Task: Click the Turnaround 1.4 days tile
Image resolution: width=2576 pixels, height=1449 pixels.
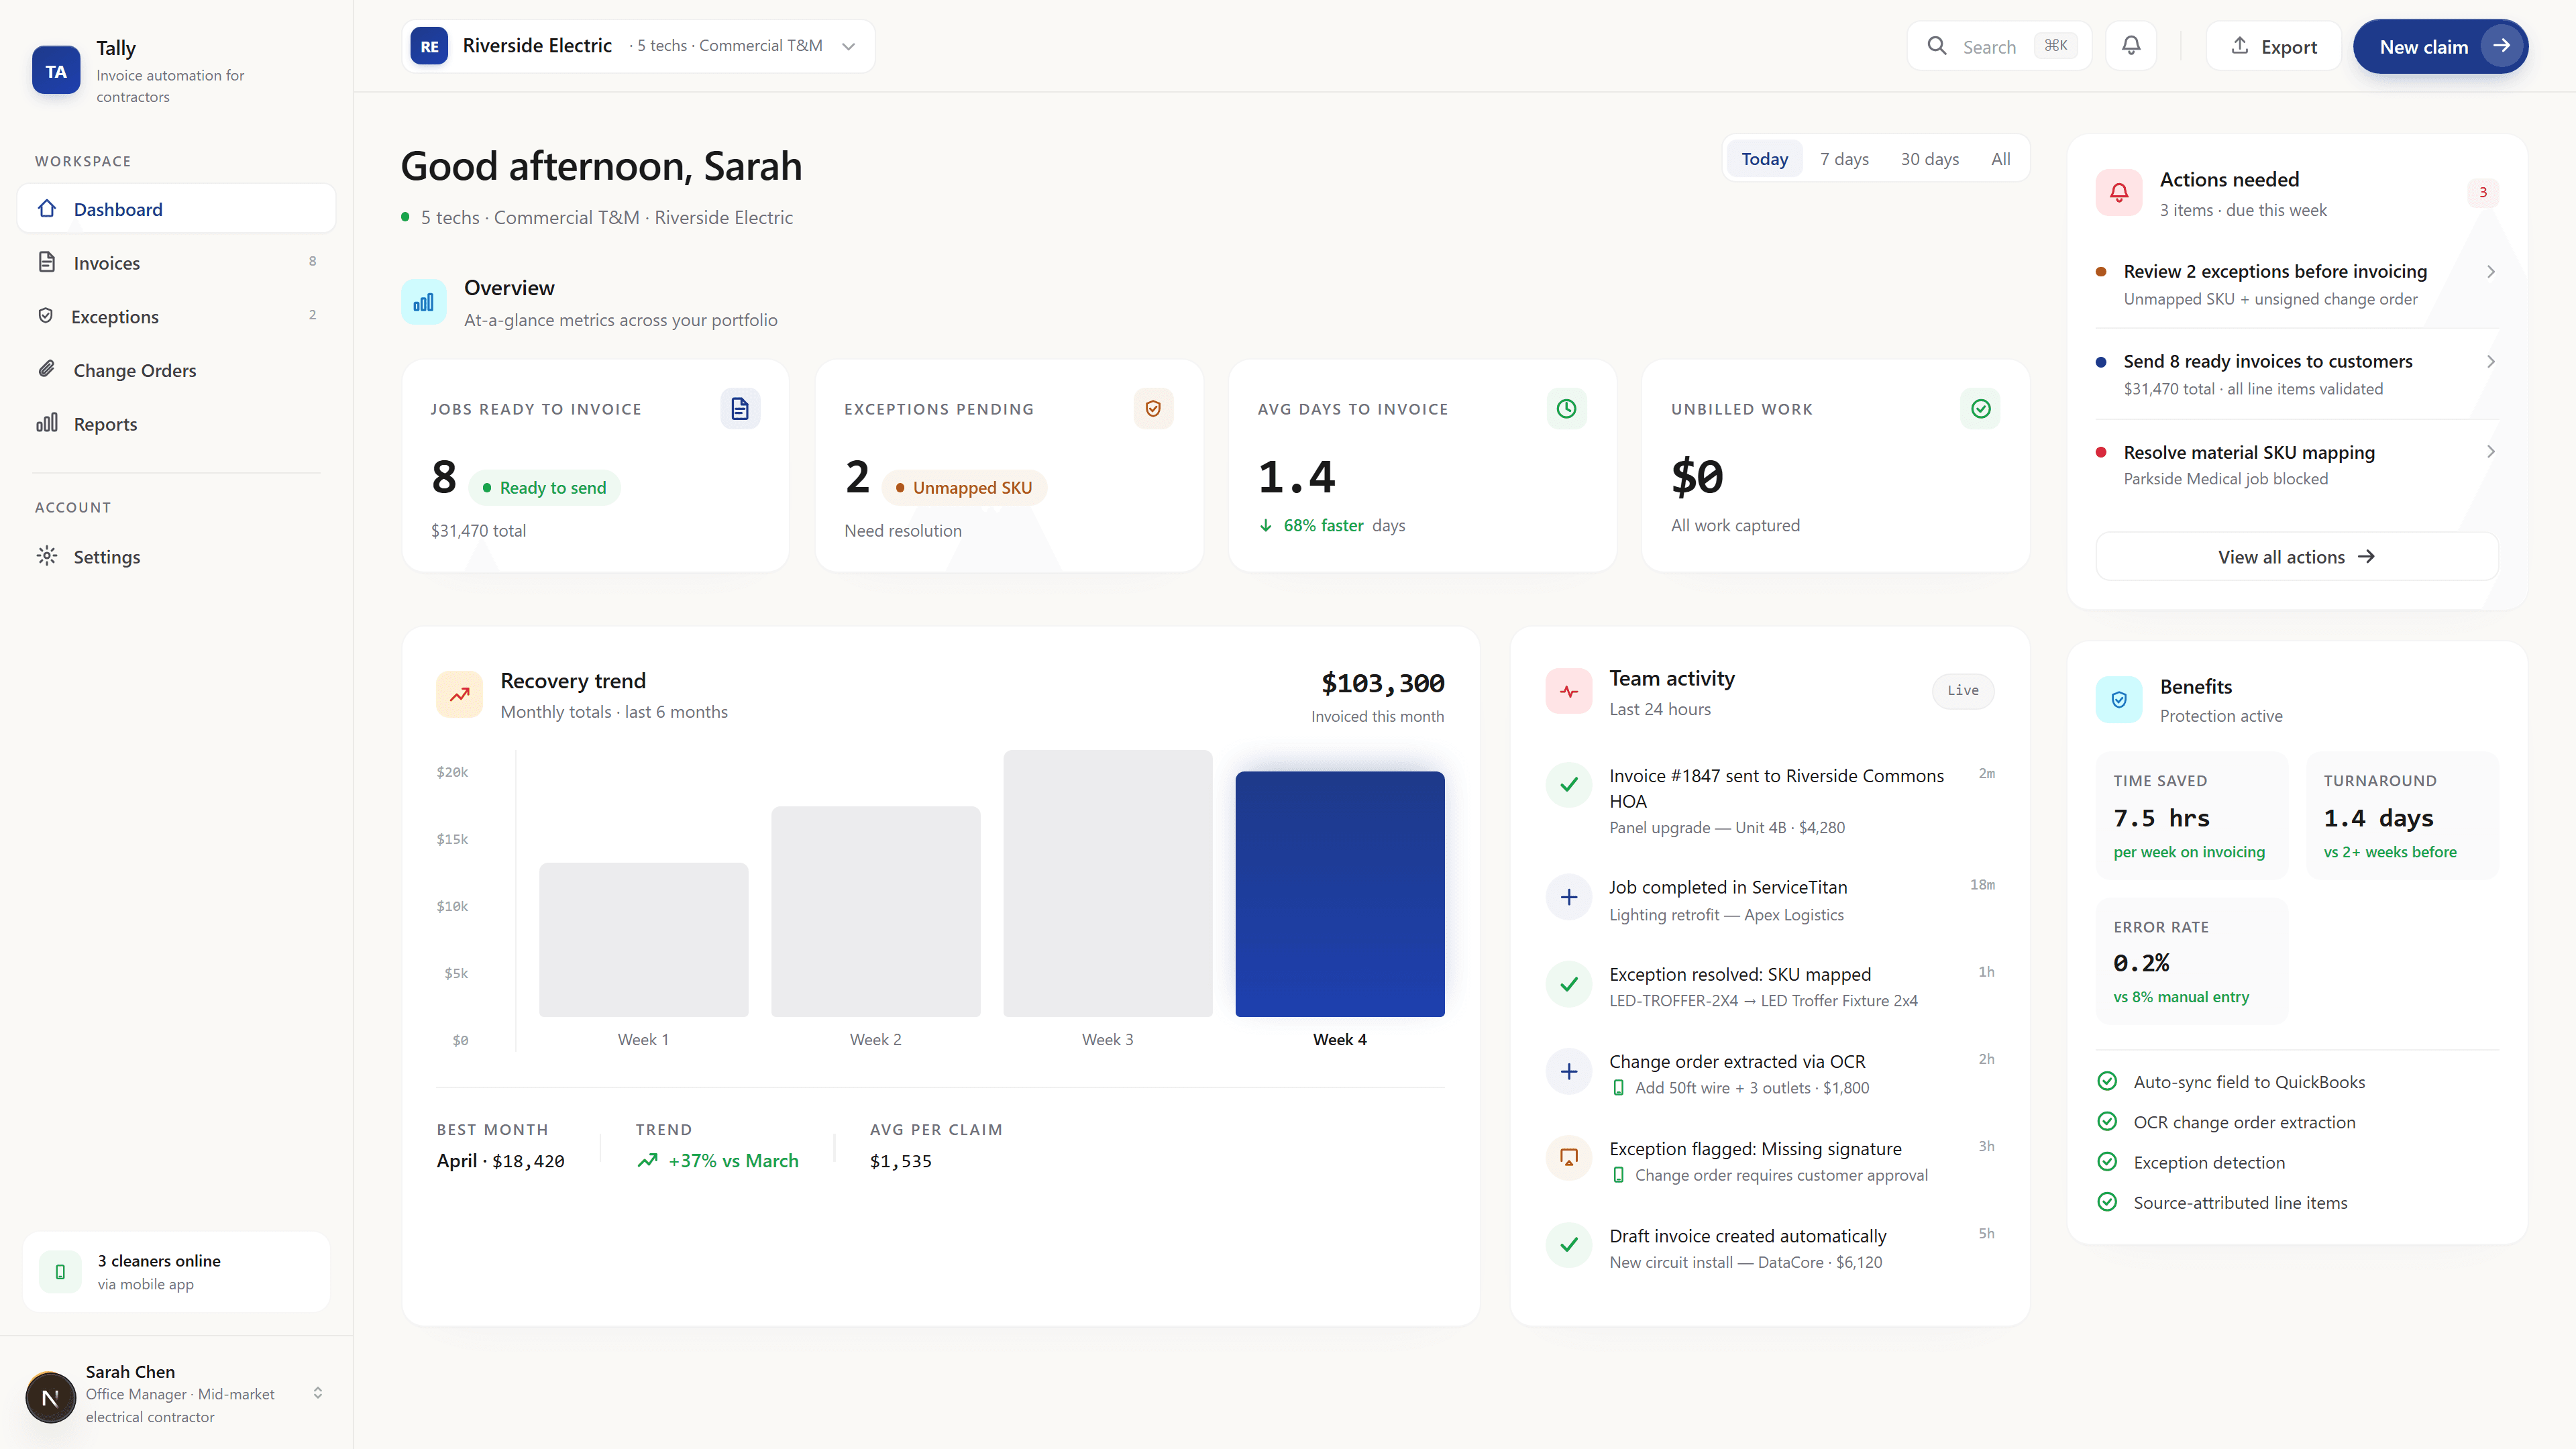Action: pyautogui.click(x=2402, y=815)
